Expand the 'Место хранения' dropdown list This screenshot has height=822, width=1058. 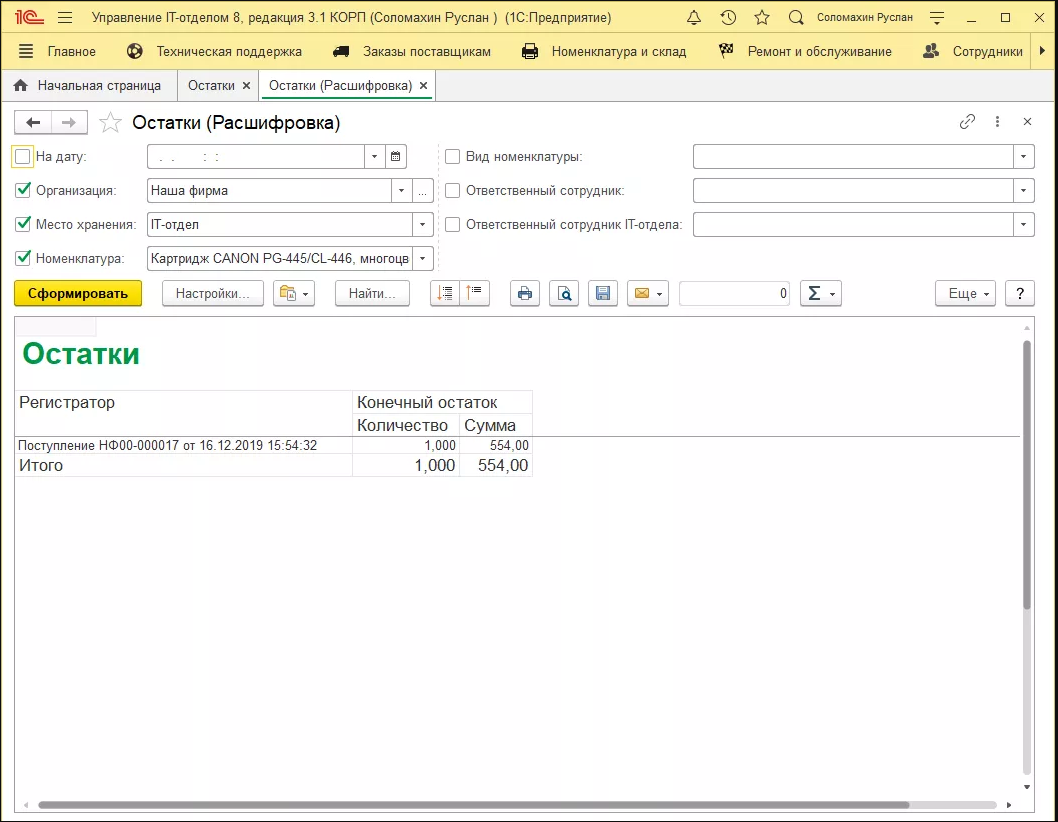(x=423, y=224)
